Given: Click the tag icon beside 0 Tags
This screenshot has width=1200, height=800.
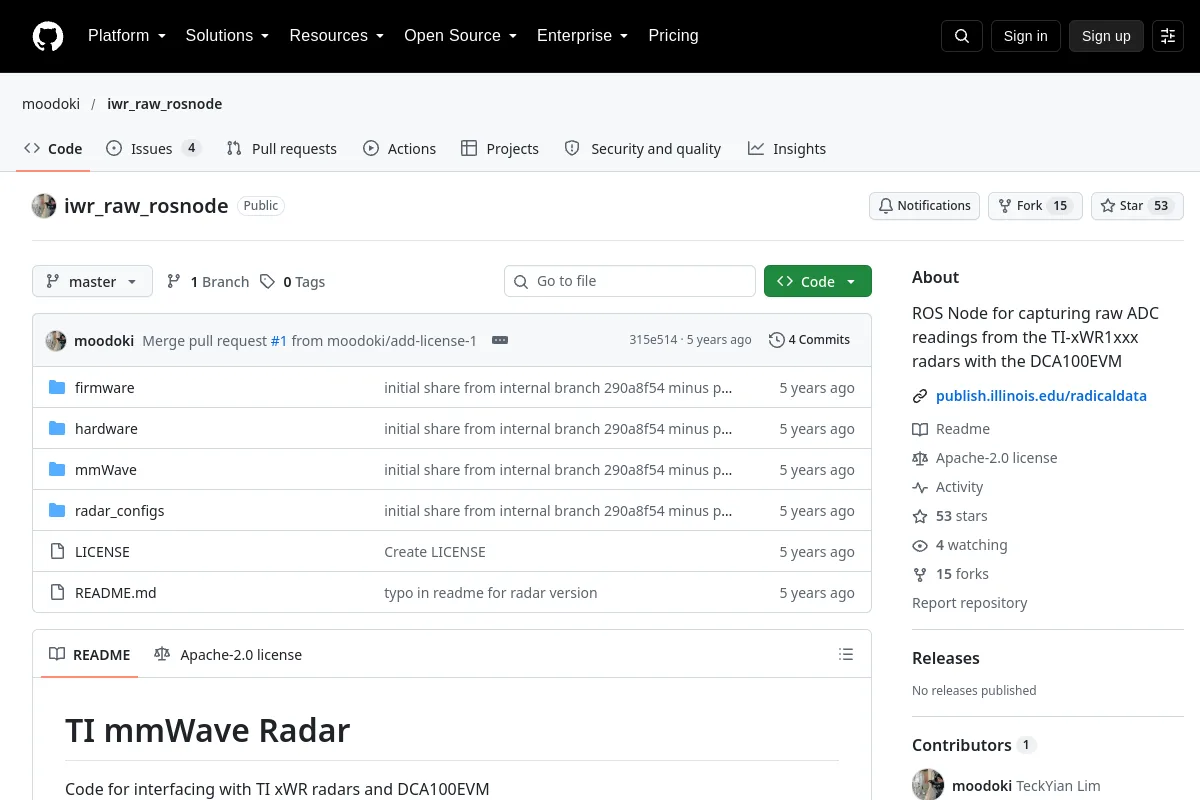Looking at the screenshot, I should pyautogui.click(x=267, y=282).
